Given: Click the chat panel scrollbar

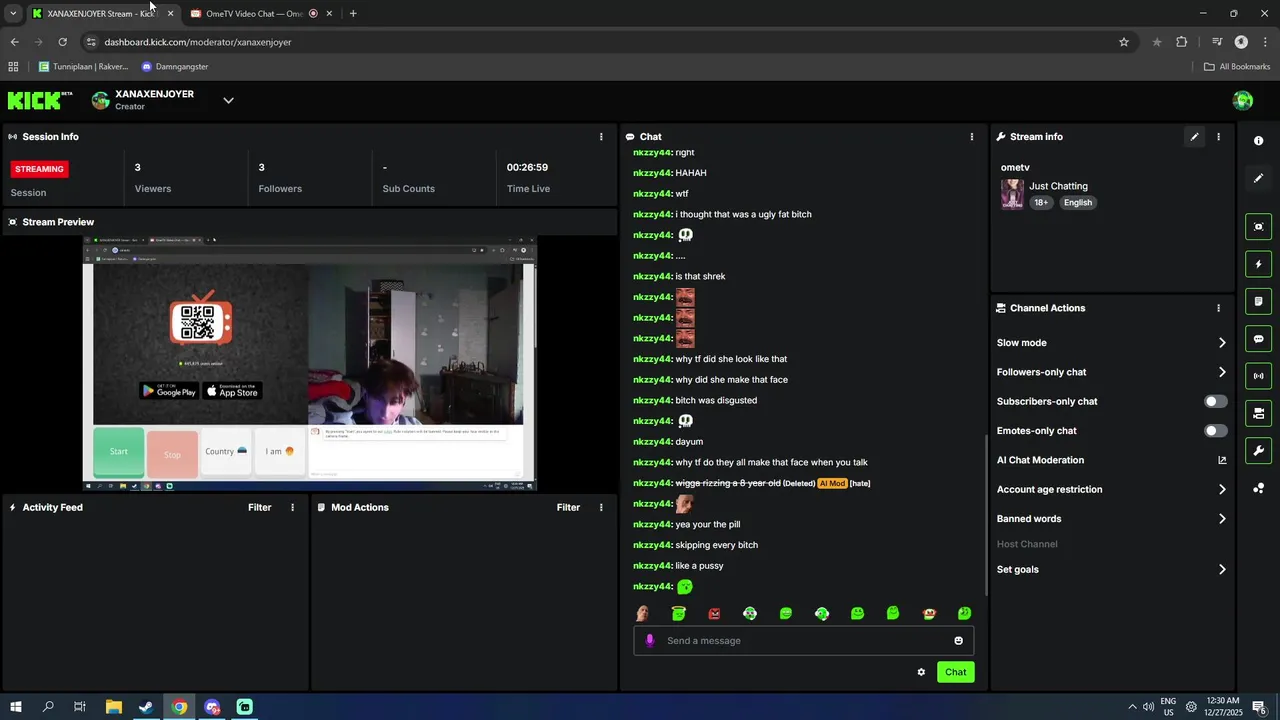Looking at the screenshot, I should pyautogui.click(x=984, y=517).
